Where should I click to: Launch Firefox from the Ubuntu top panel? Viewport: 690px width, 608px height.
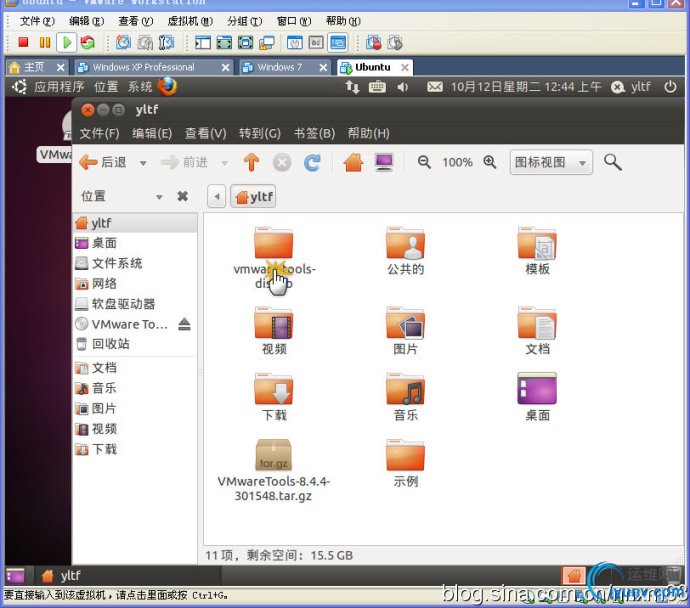[x=167, y=86]
